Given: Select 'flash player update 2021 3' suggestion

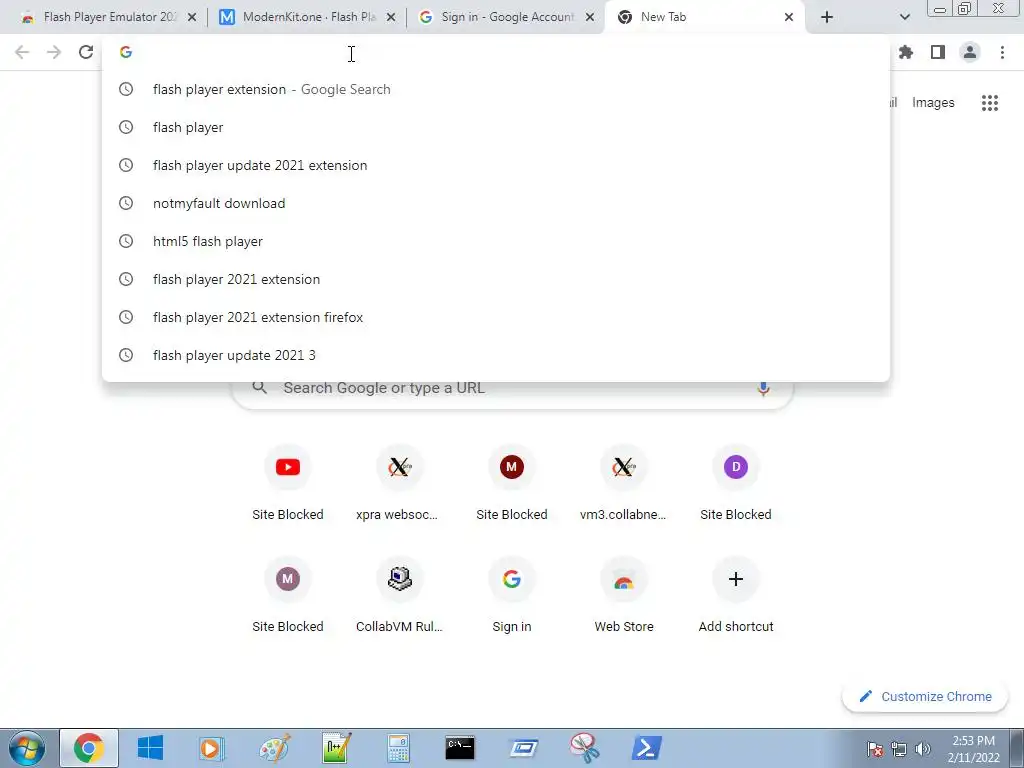Looking at the screenshot, I should coord(496,355).
